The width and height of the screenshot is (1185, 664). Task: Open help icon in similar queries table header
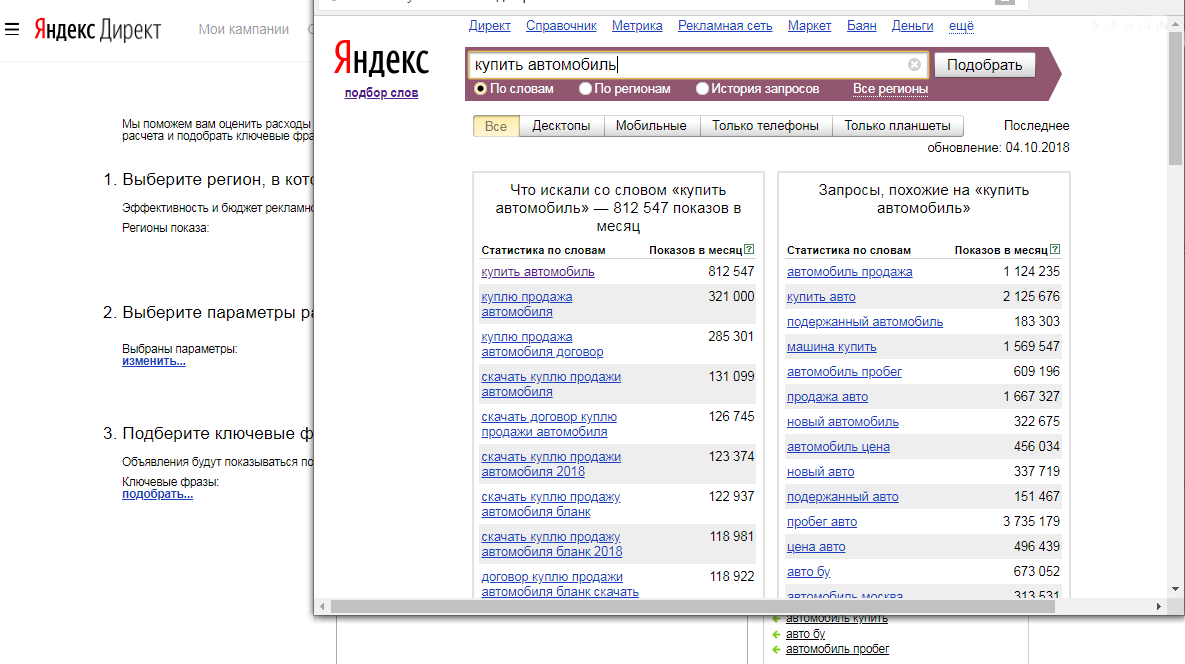pyautogui.click(x=1055, y=250)
